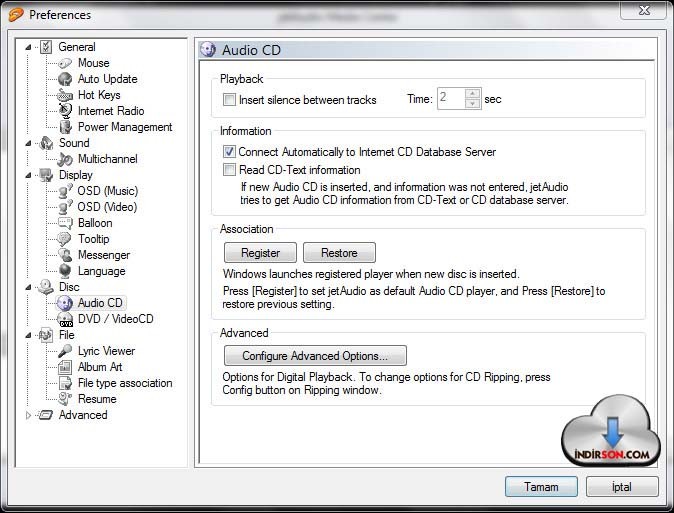Collapse the File tree node
This screenshot has width=674, height=513.
tap(28, 335)
